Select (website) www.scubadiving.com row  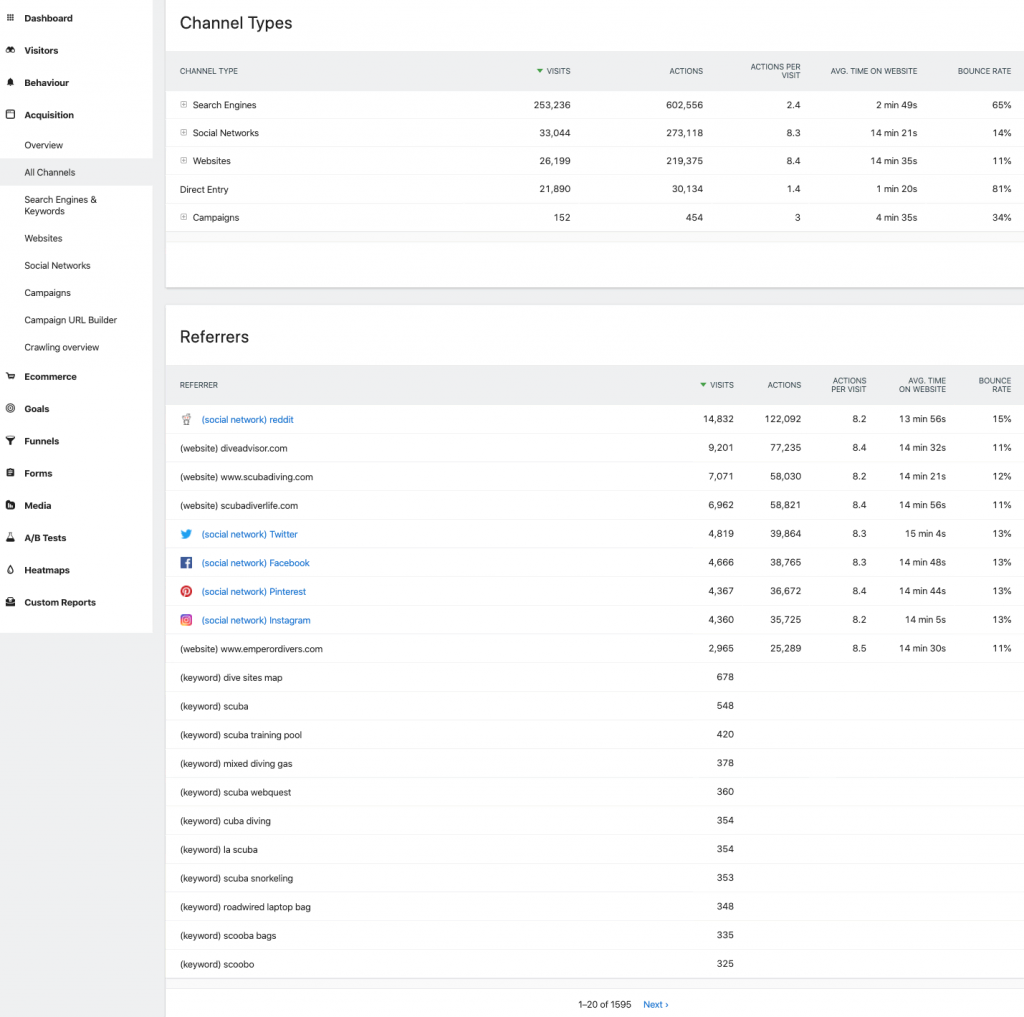point(595,477)
